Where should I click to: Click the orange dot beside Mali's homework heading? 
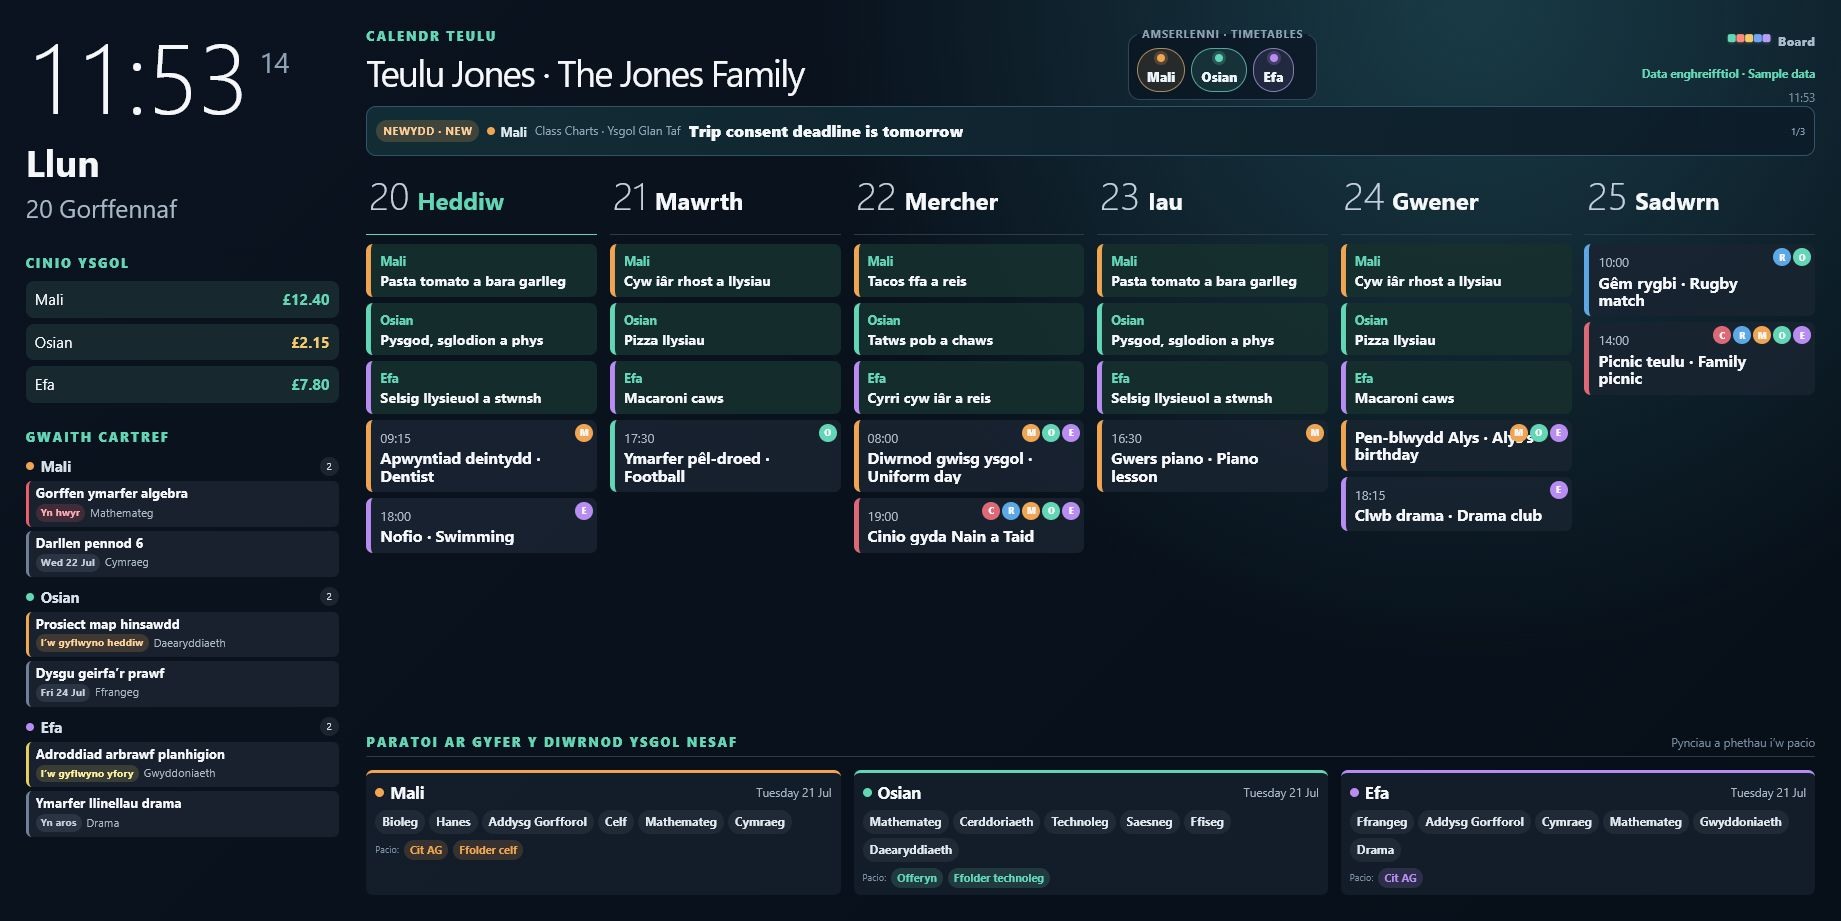click(x=30, y=466)
